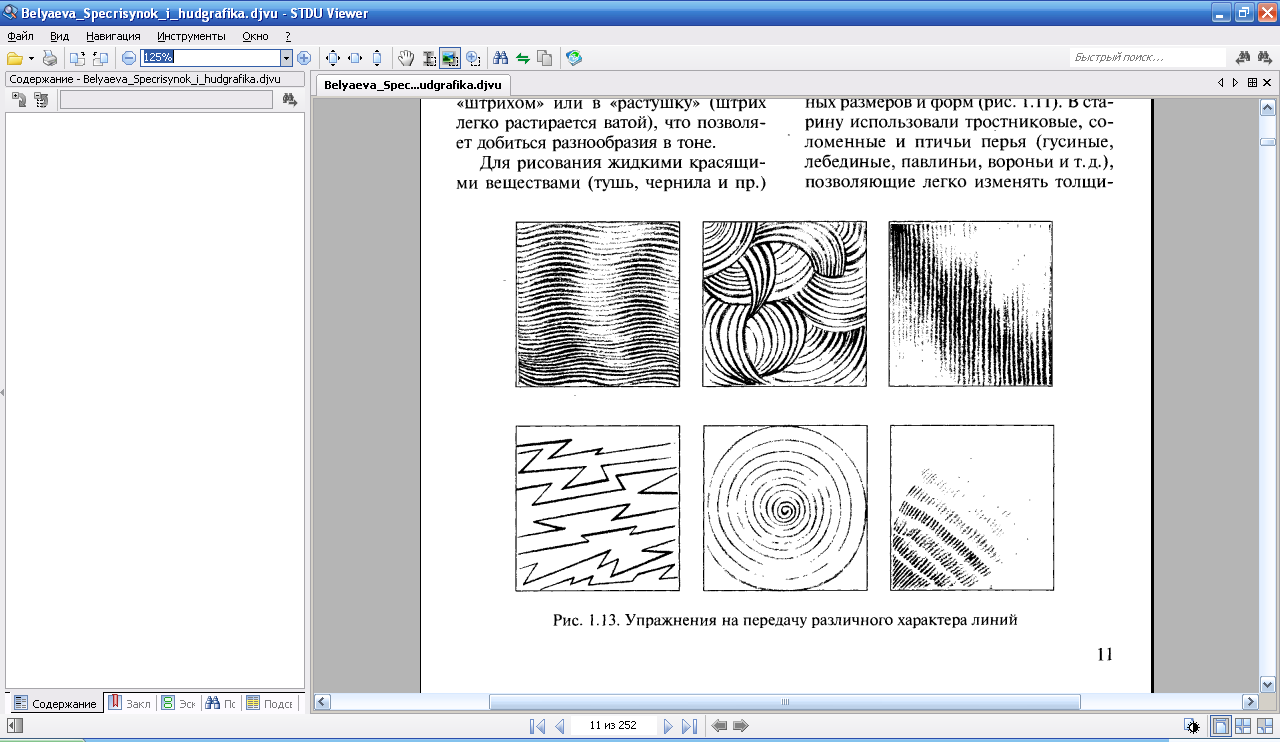1280x742 pixels.
Task: Select the 125% zoom field
Action: click(210, 58)
